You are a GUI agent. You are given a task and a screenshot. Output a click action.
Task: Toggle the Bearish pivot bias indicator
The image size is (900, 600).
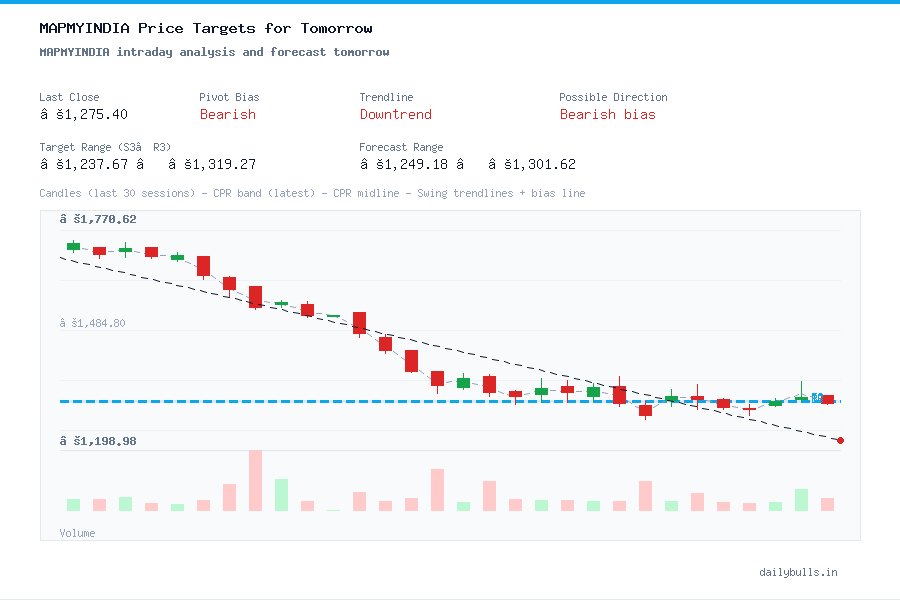pos(227,115)
